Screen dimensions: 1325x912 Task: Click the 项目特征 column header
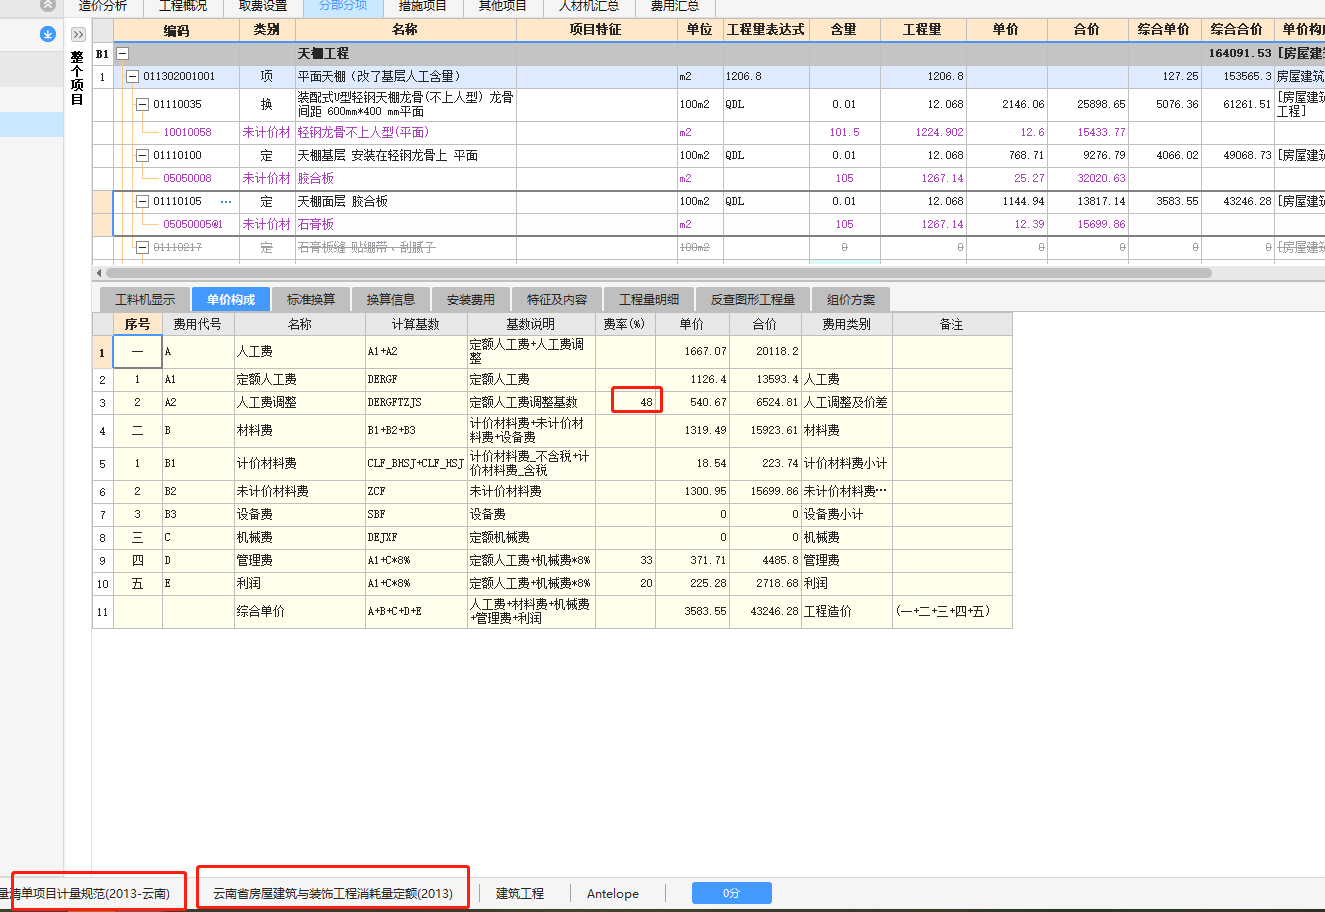pyautogui.click(x=596, y=30)
